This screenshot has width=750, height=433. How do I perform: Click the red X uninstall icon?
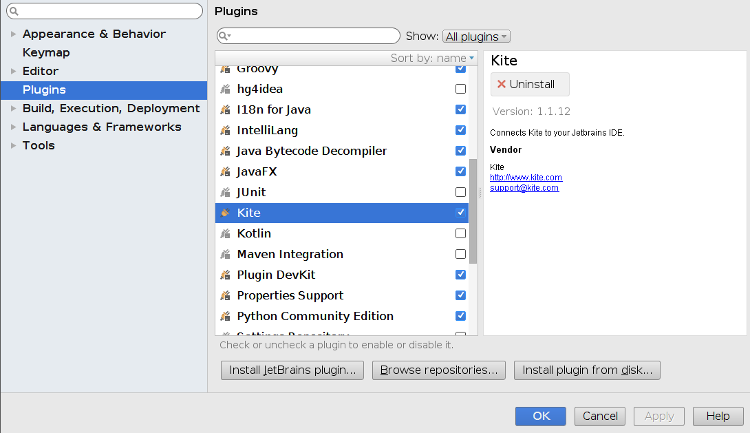coord(501,84)
